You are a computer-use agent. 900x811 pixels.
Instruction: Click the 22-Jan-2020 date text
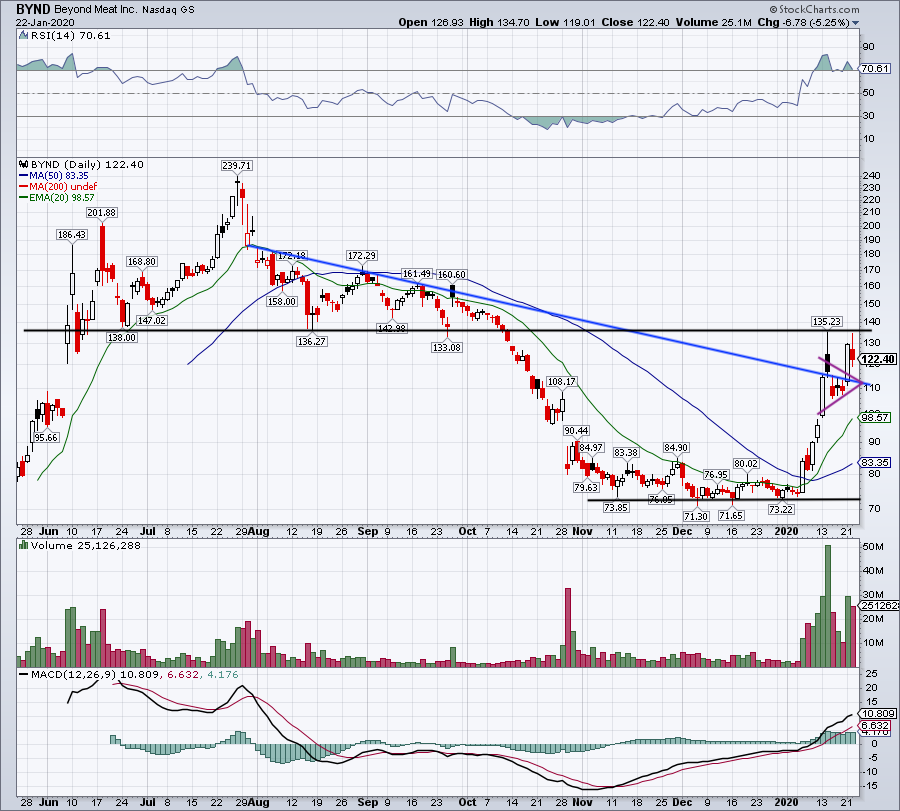point(43,23)
